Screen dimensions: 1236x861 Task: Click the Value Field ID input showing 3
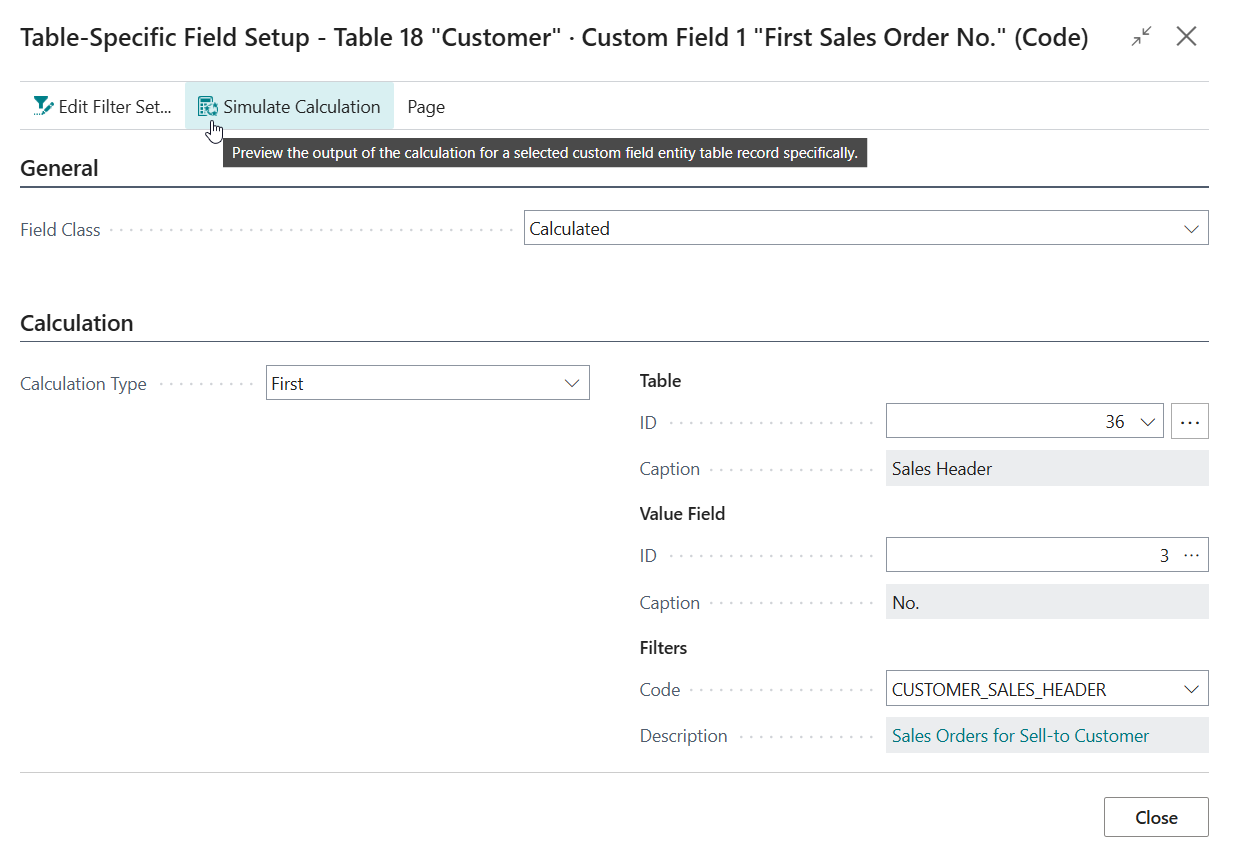(x=1030, y=555)
